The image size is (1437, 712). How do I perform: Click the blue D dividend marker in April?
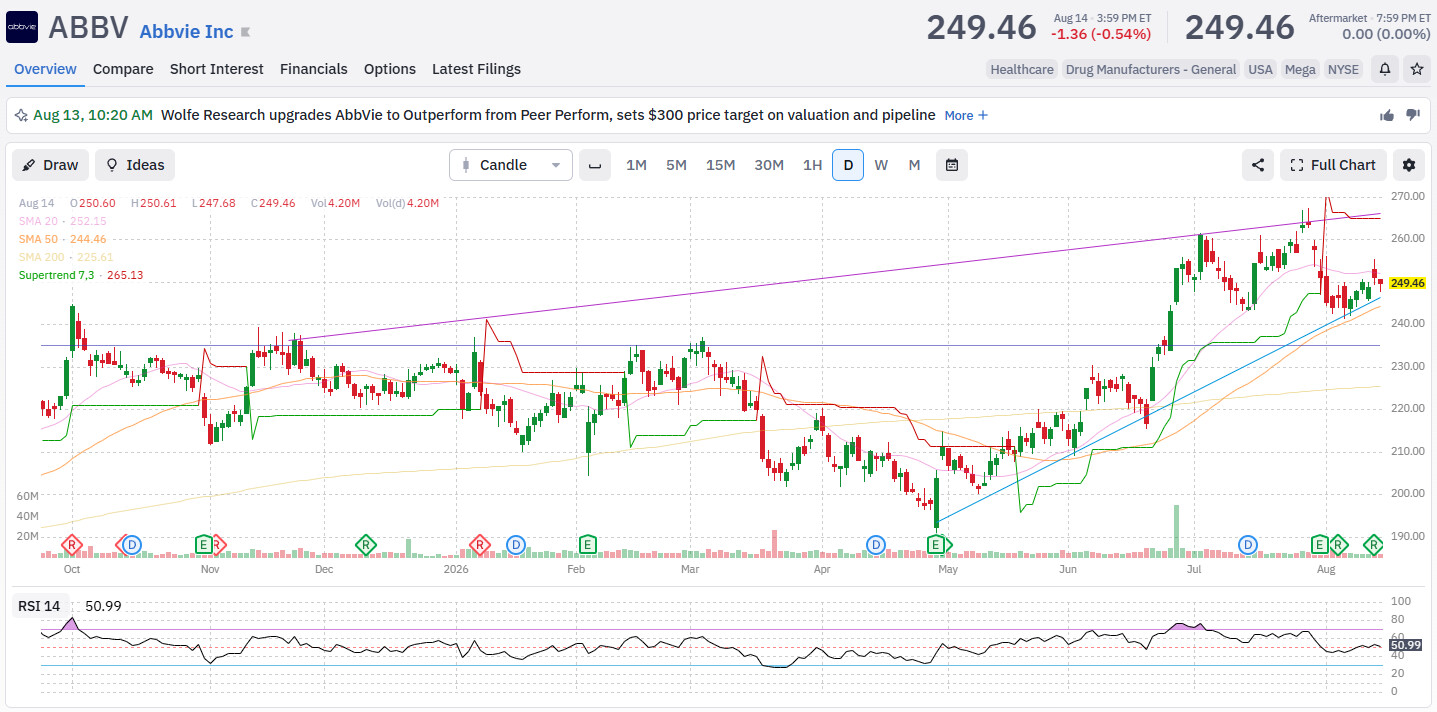click(876, 544)
